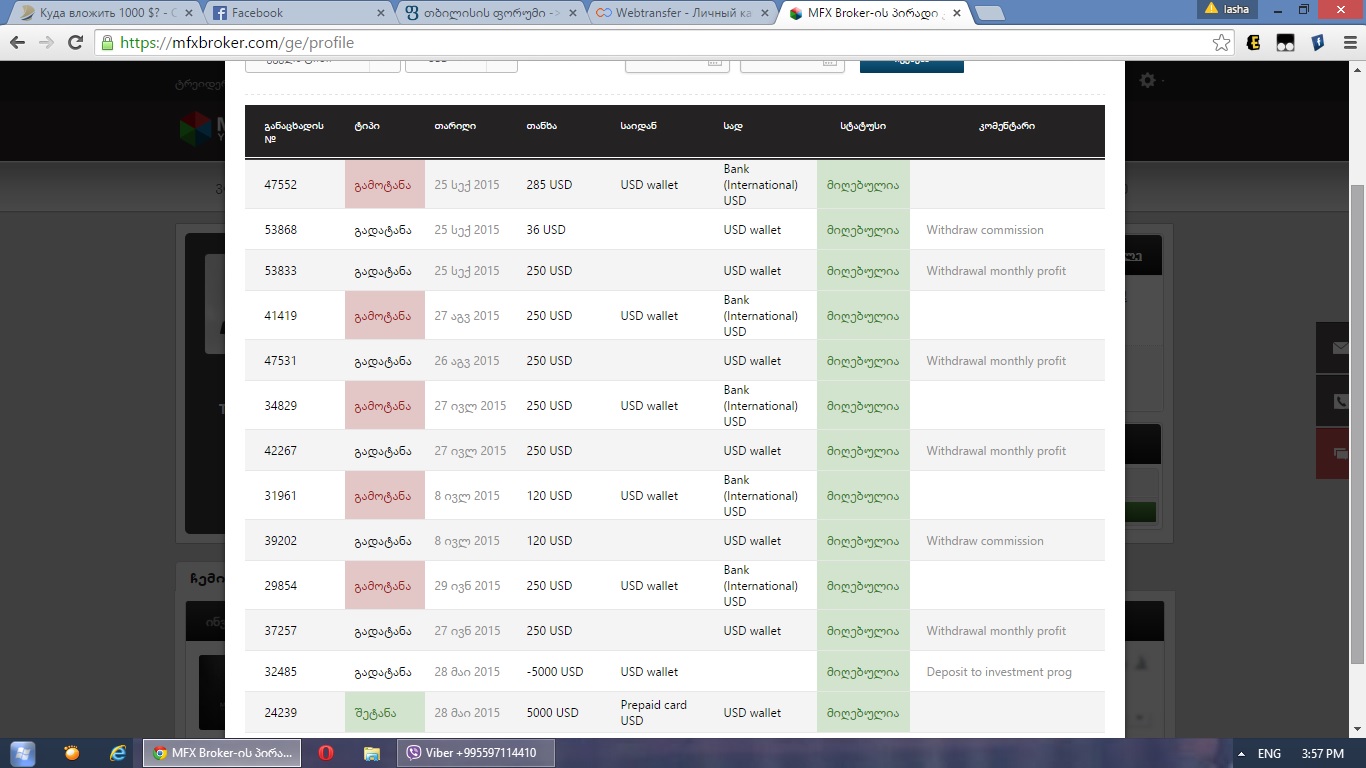Click the 285 USD amount cell
This screenshot has width=1366, height=768.
[549, 185]
